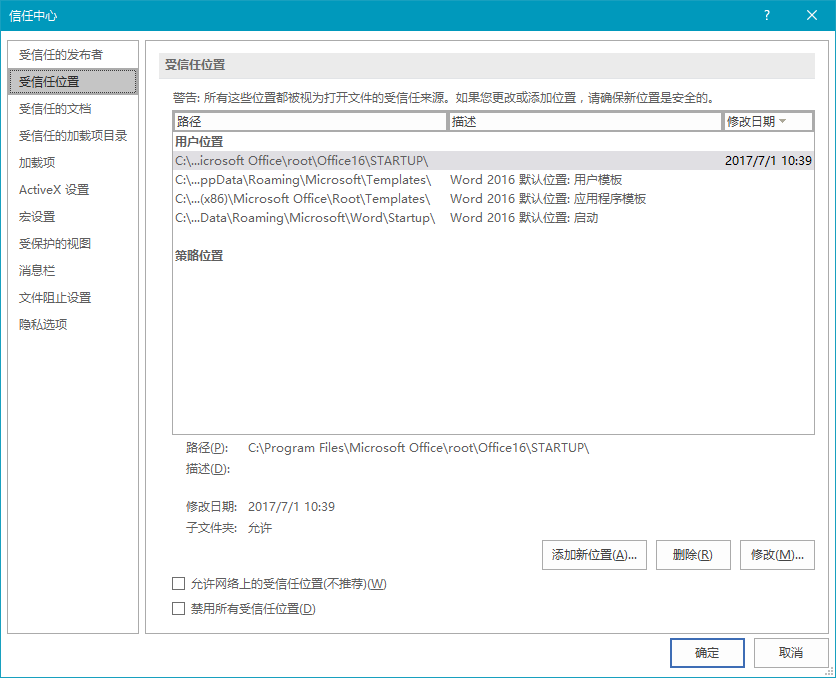This screenshot has height=678, width=836.
Task: Open the 修改日期 header dropdown arrow
Action: (x=783, y=121)
